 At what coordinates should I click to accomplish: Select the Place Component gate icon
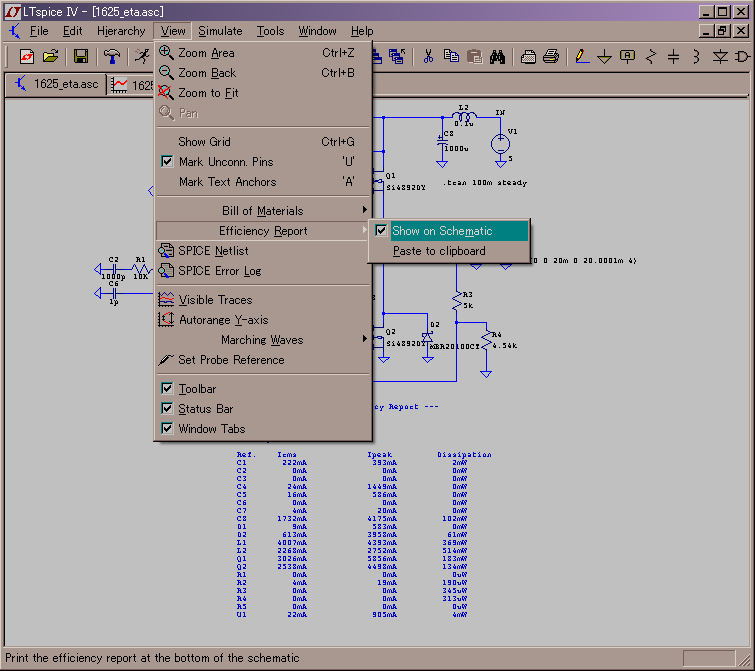742,56
